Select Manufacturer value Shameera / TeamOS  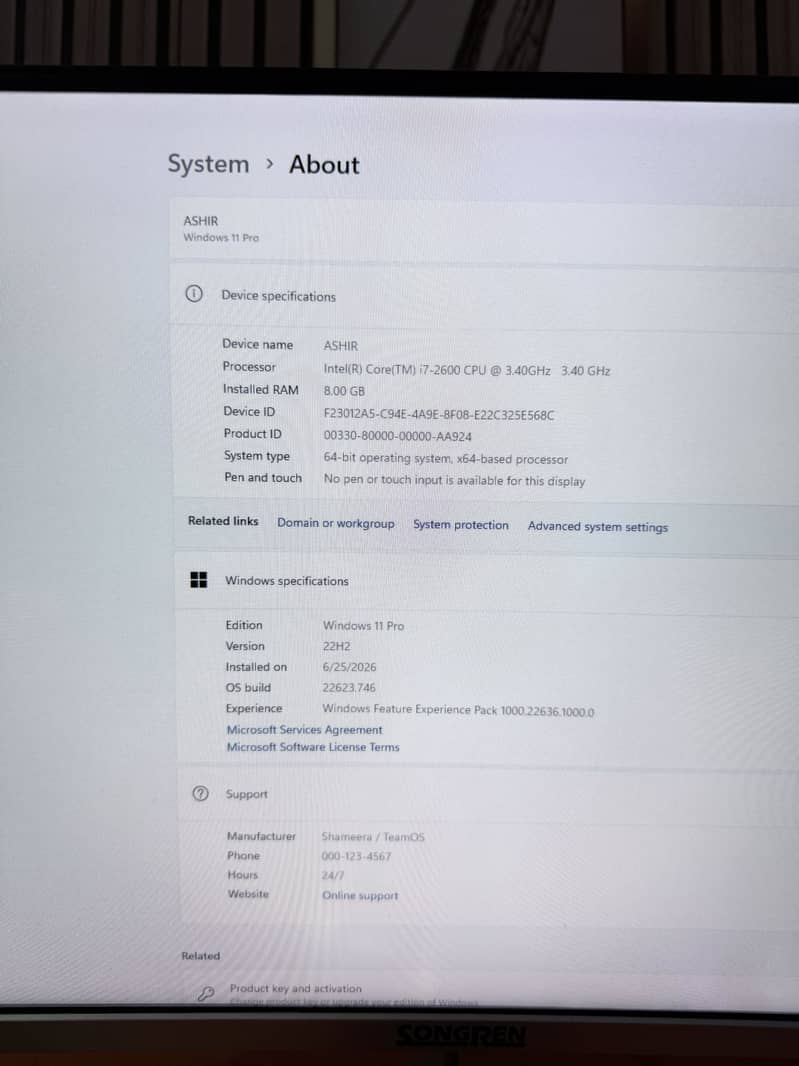pyautogui.click(x=373, y=837)
